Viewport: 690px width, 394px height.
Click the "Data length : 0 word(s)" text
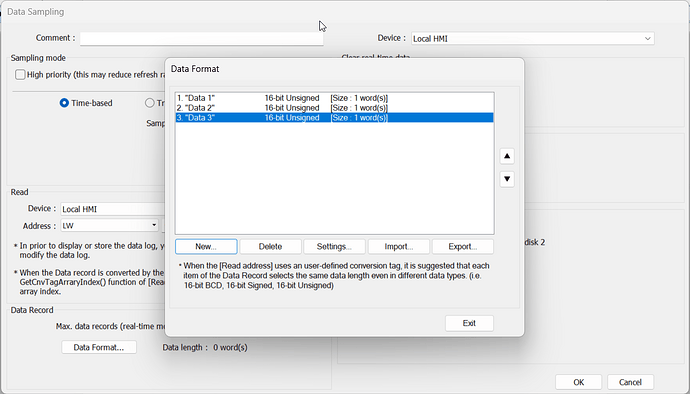click(x=205, y=347)
